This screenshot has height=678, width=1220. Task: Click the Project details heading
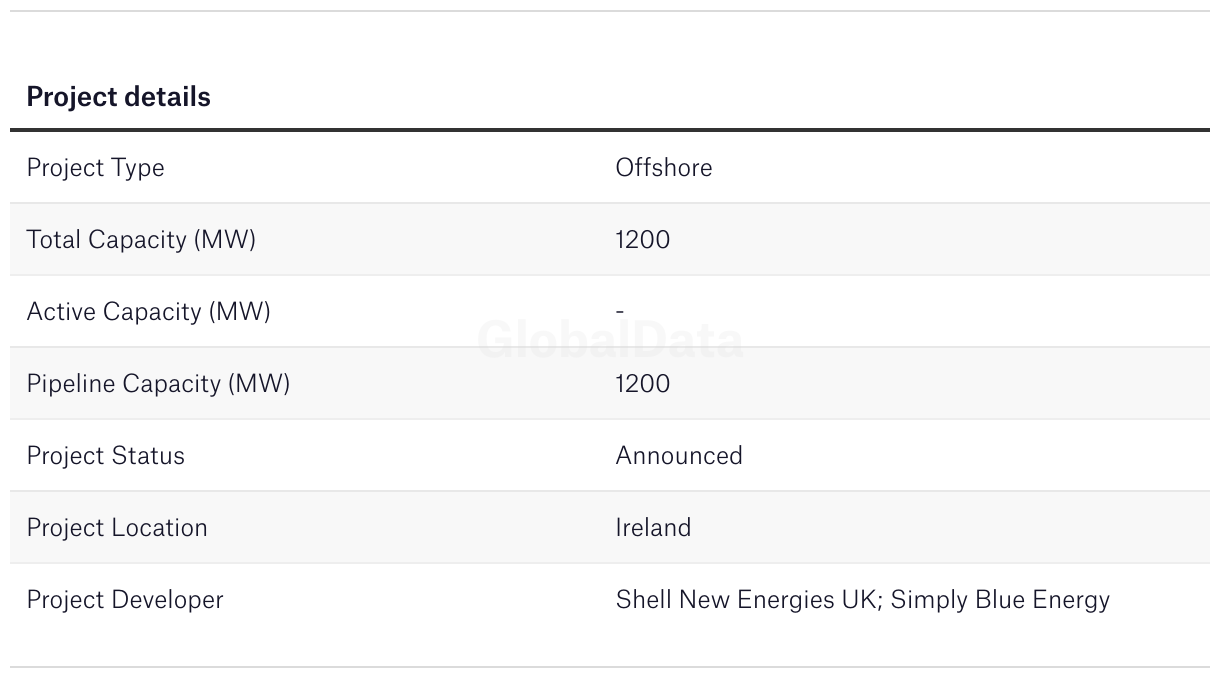coord(119,97)
